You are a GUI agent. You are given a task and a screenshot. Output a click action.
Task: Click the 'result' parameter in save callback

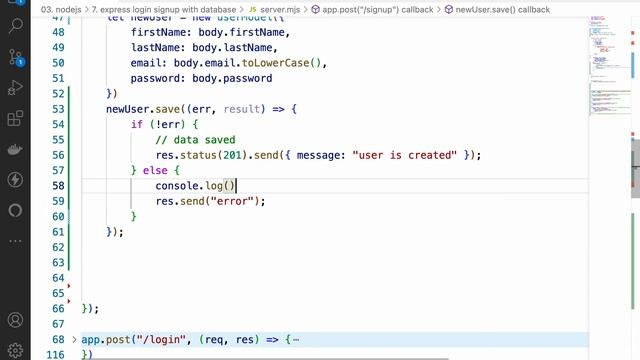[x=242, y=109]
